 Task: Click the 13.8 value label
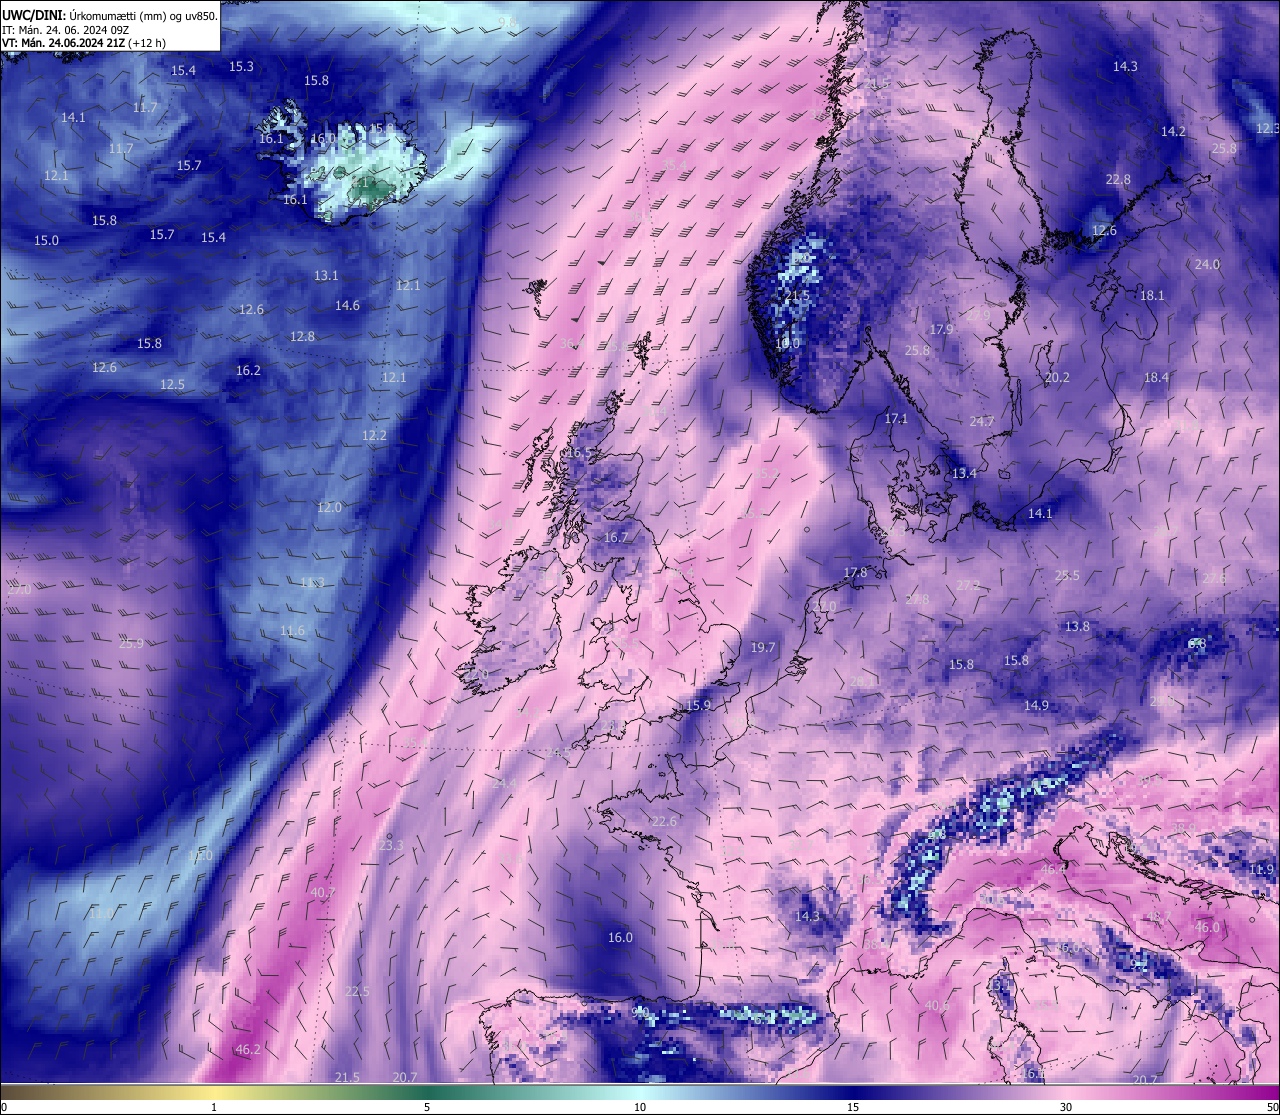(x=1077, y=627)
